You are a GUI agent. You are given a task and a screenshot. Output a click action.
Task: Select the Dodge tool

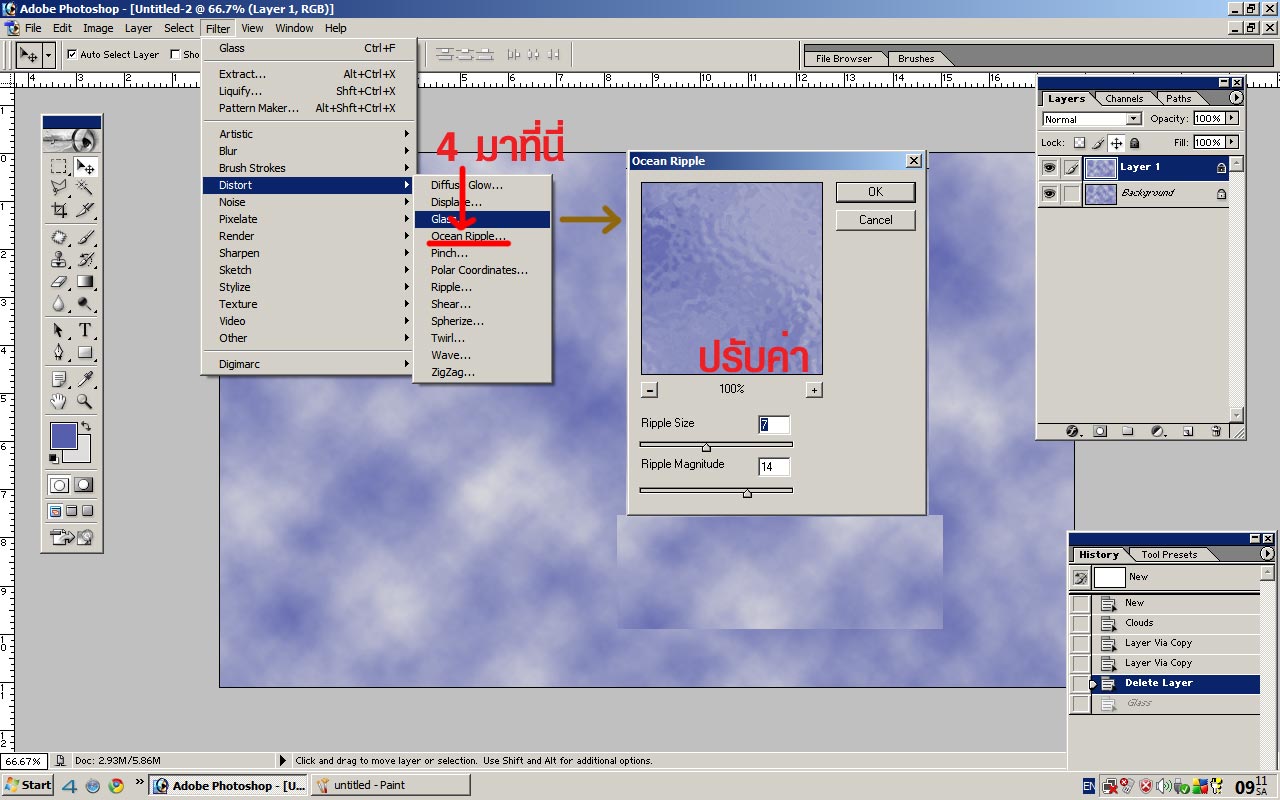tap(86, 304)
